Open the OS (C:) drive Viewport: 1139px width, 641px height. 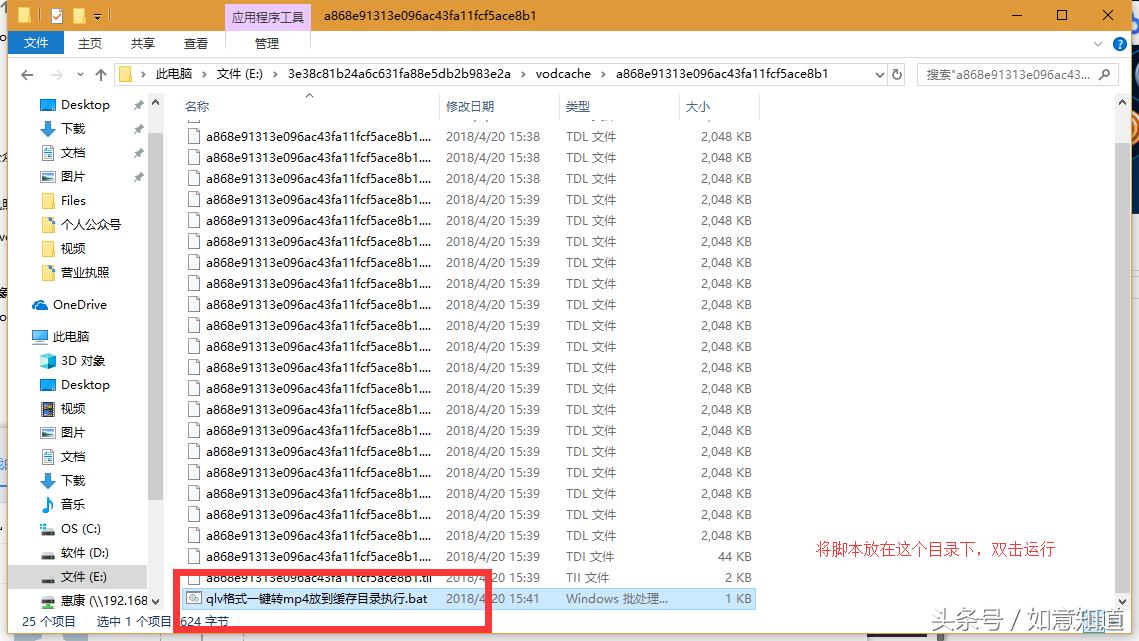click(81, 528)
